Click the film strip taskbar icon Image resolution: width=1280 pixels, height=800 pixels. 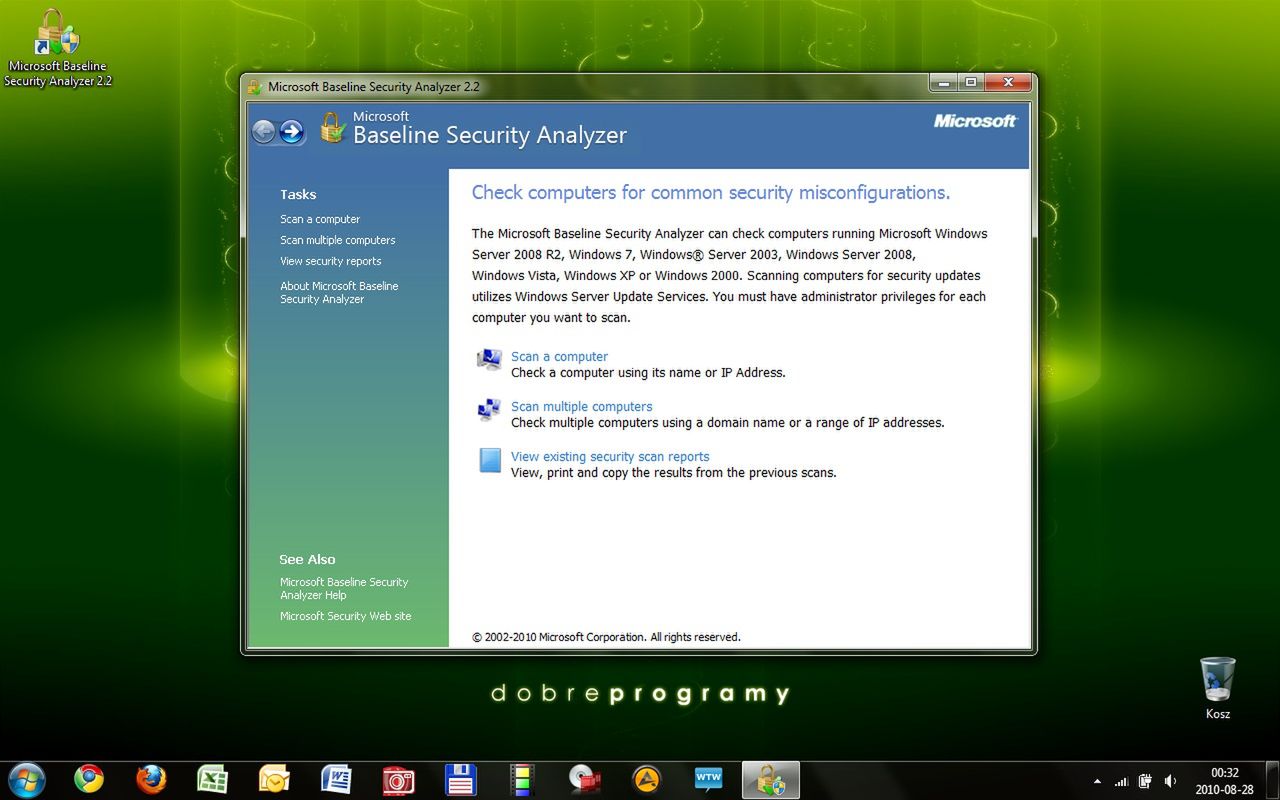coord(522,779)
